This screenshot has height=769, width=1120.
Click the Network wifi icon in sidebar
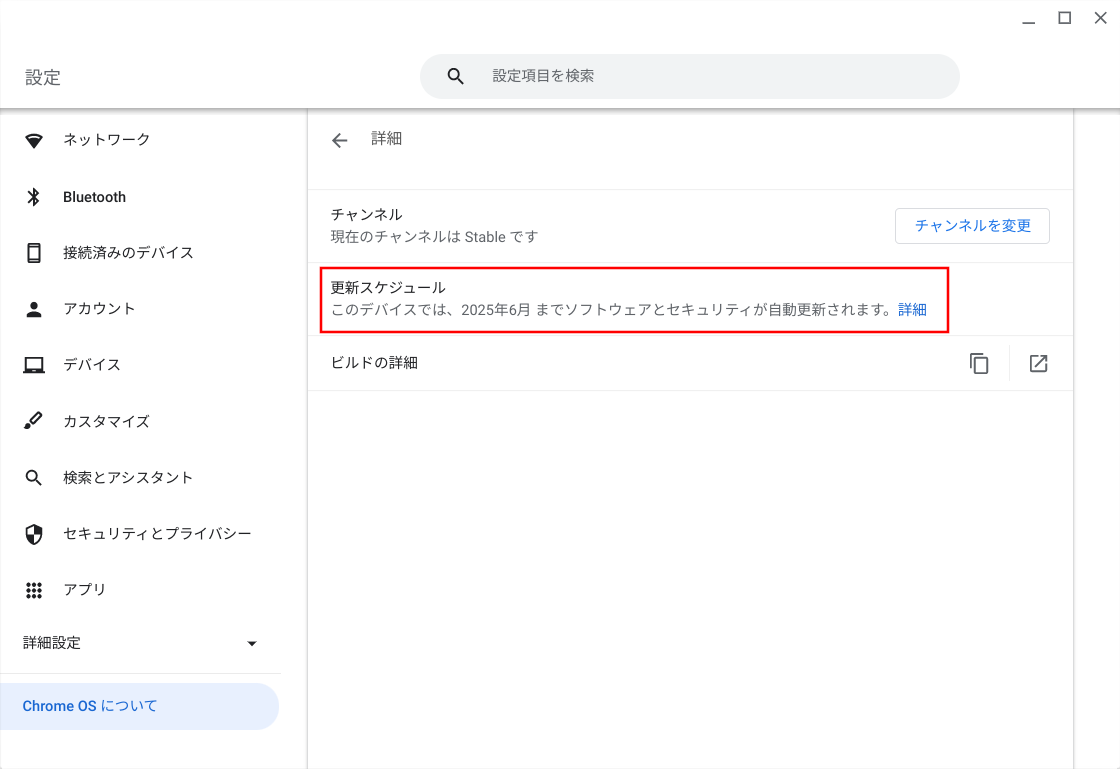pyautogui.click(x=34, y=140)
